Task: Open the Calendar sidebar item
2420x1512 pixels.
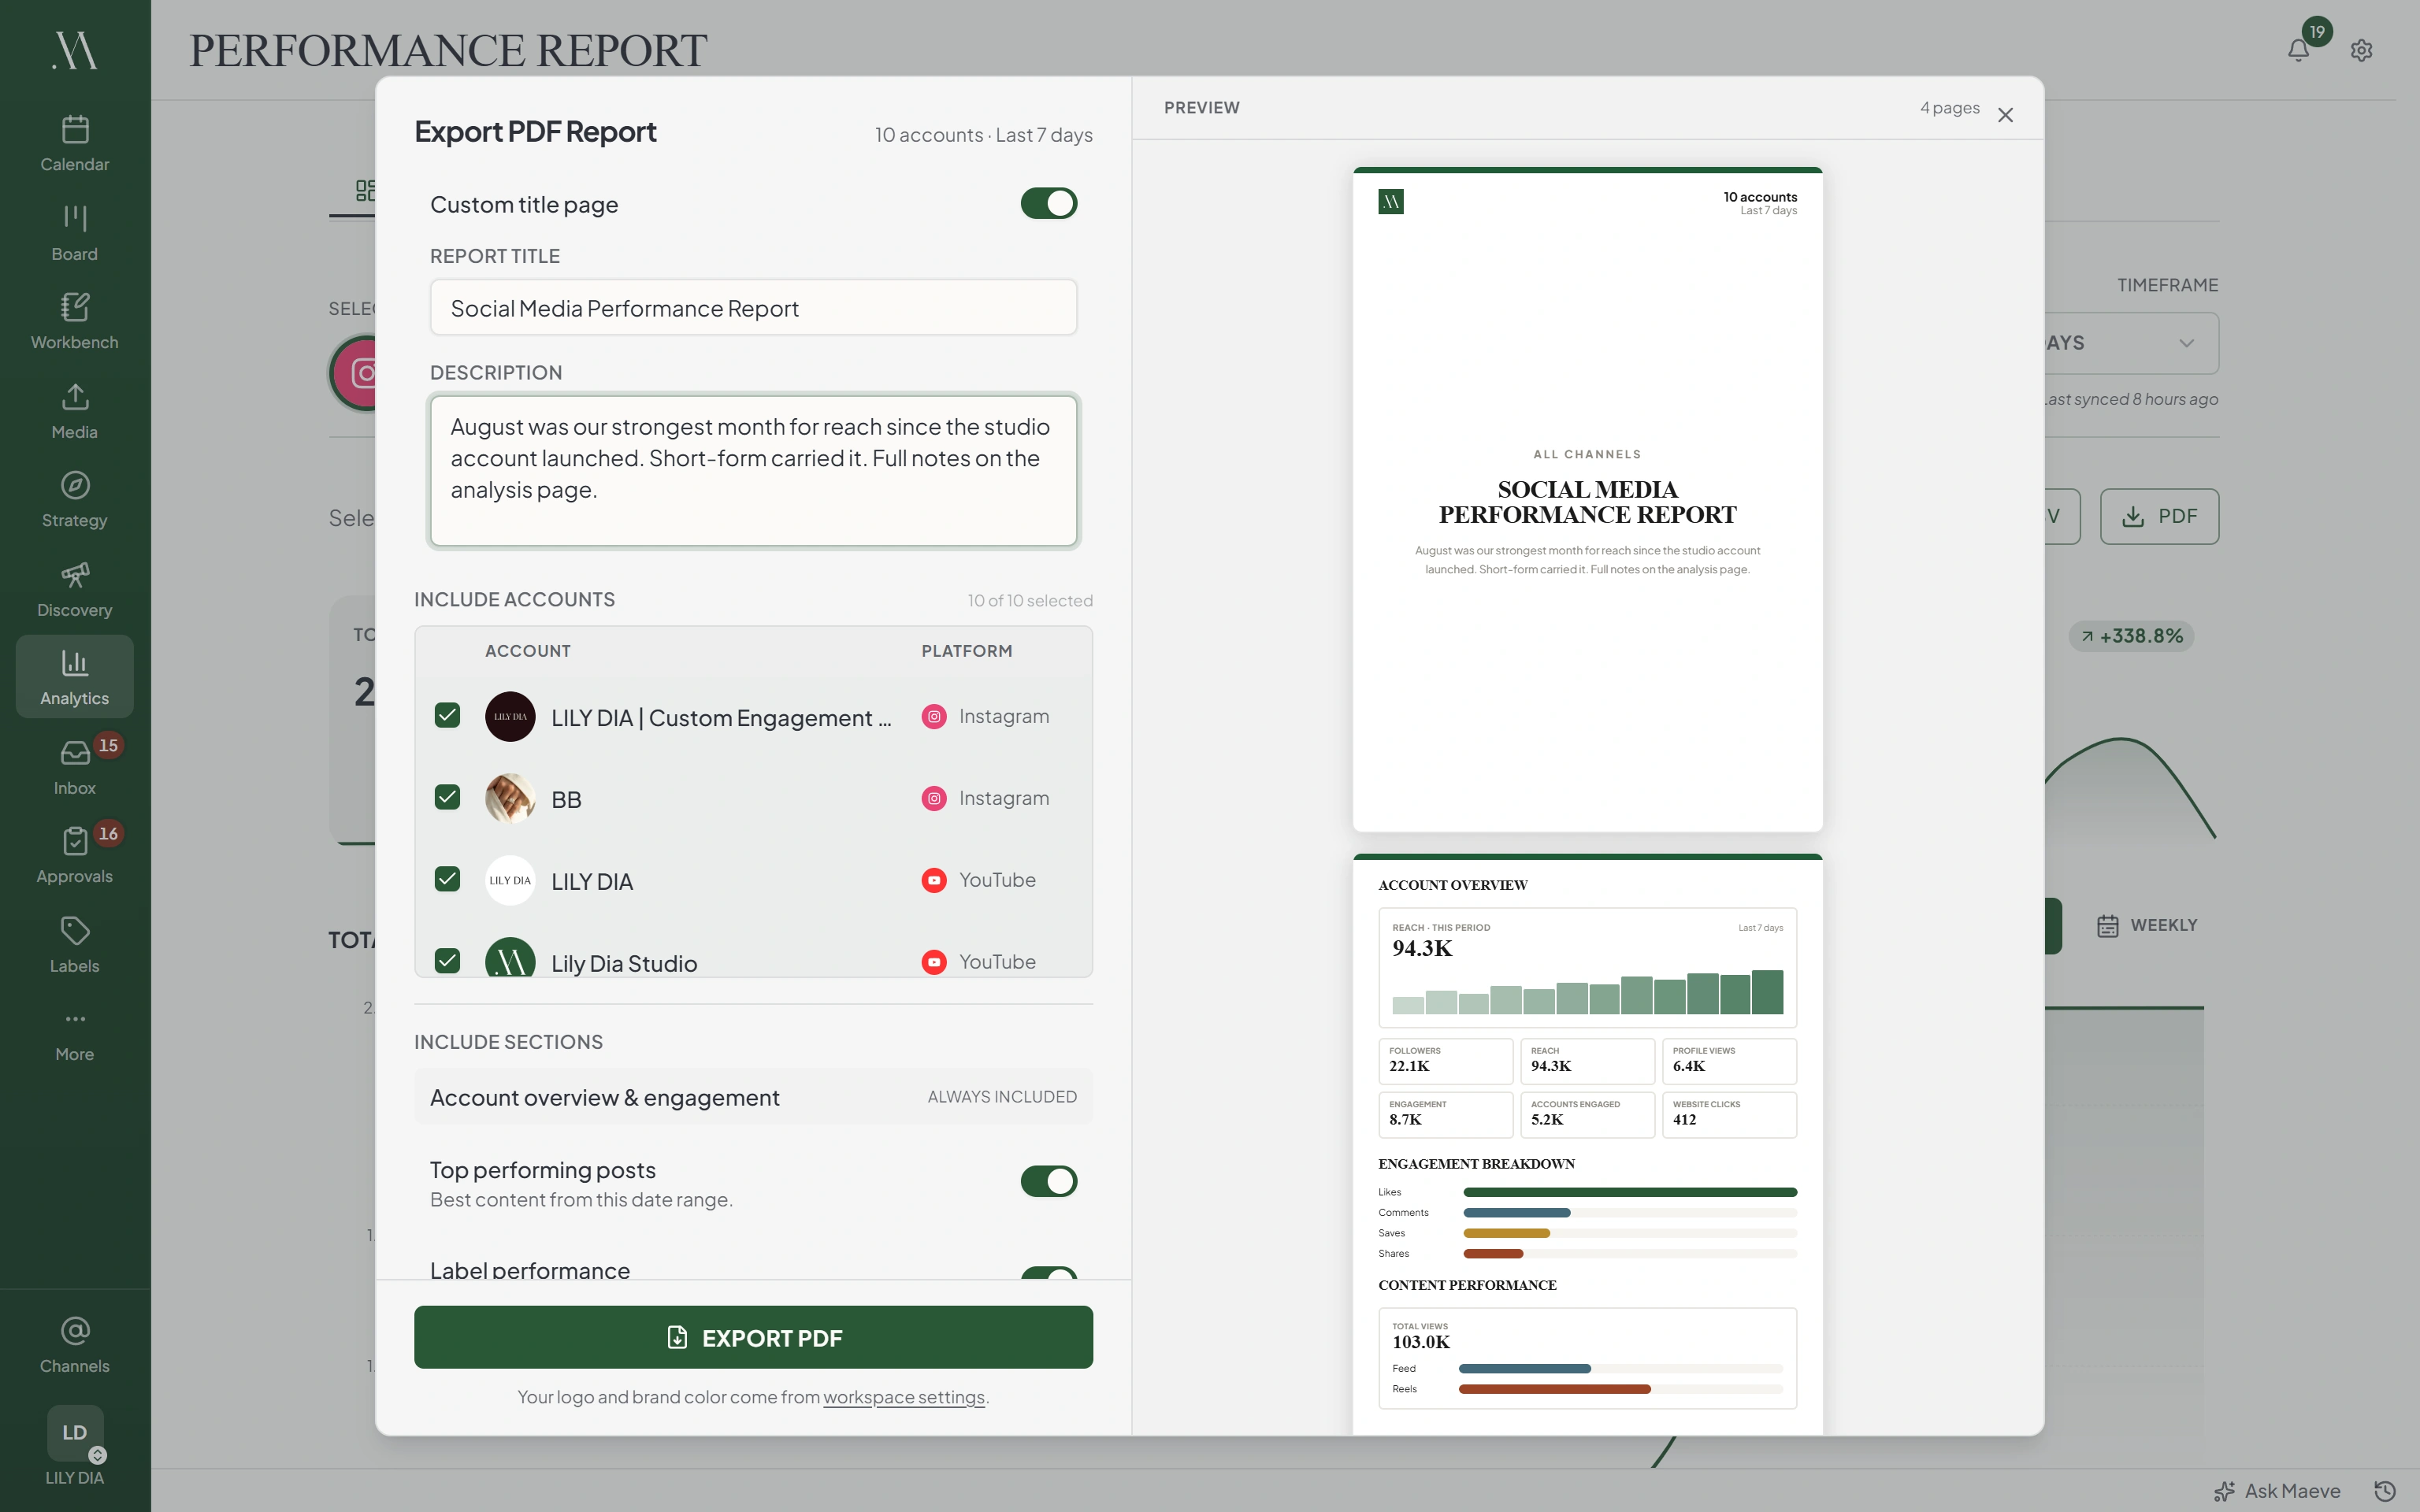Action: [75, 143]
